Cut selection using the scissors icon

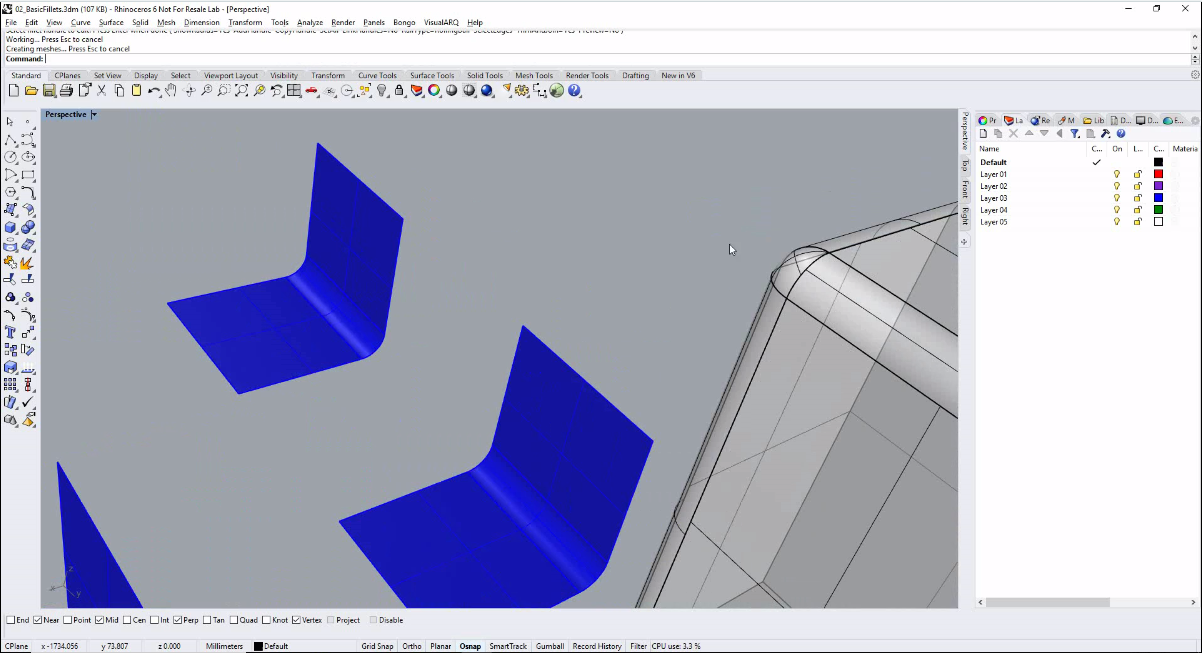pos(101,90)
